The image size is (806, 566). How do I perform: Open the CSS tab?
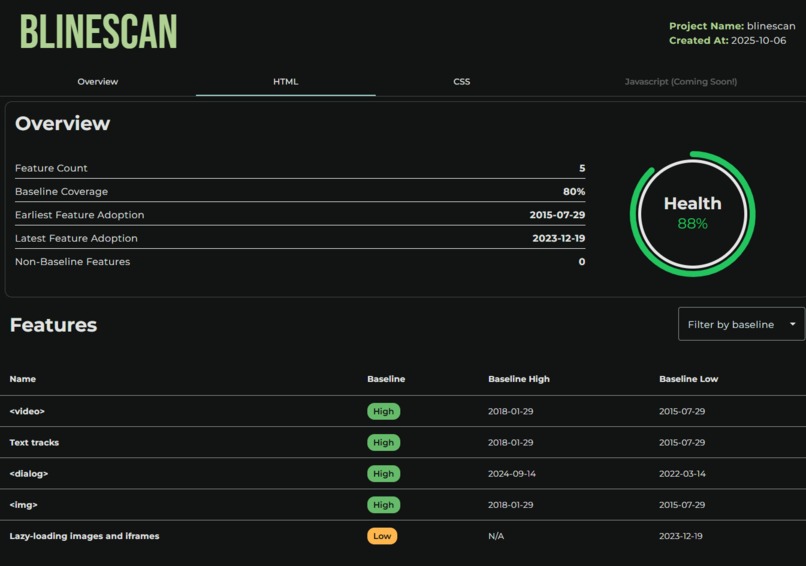[462, 81]
